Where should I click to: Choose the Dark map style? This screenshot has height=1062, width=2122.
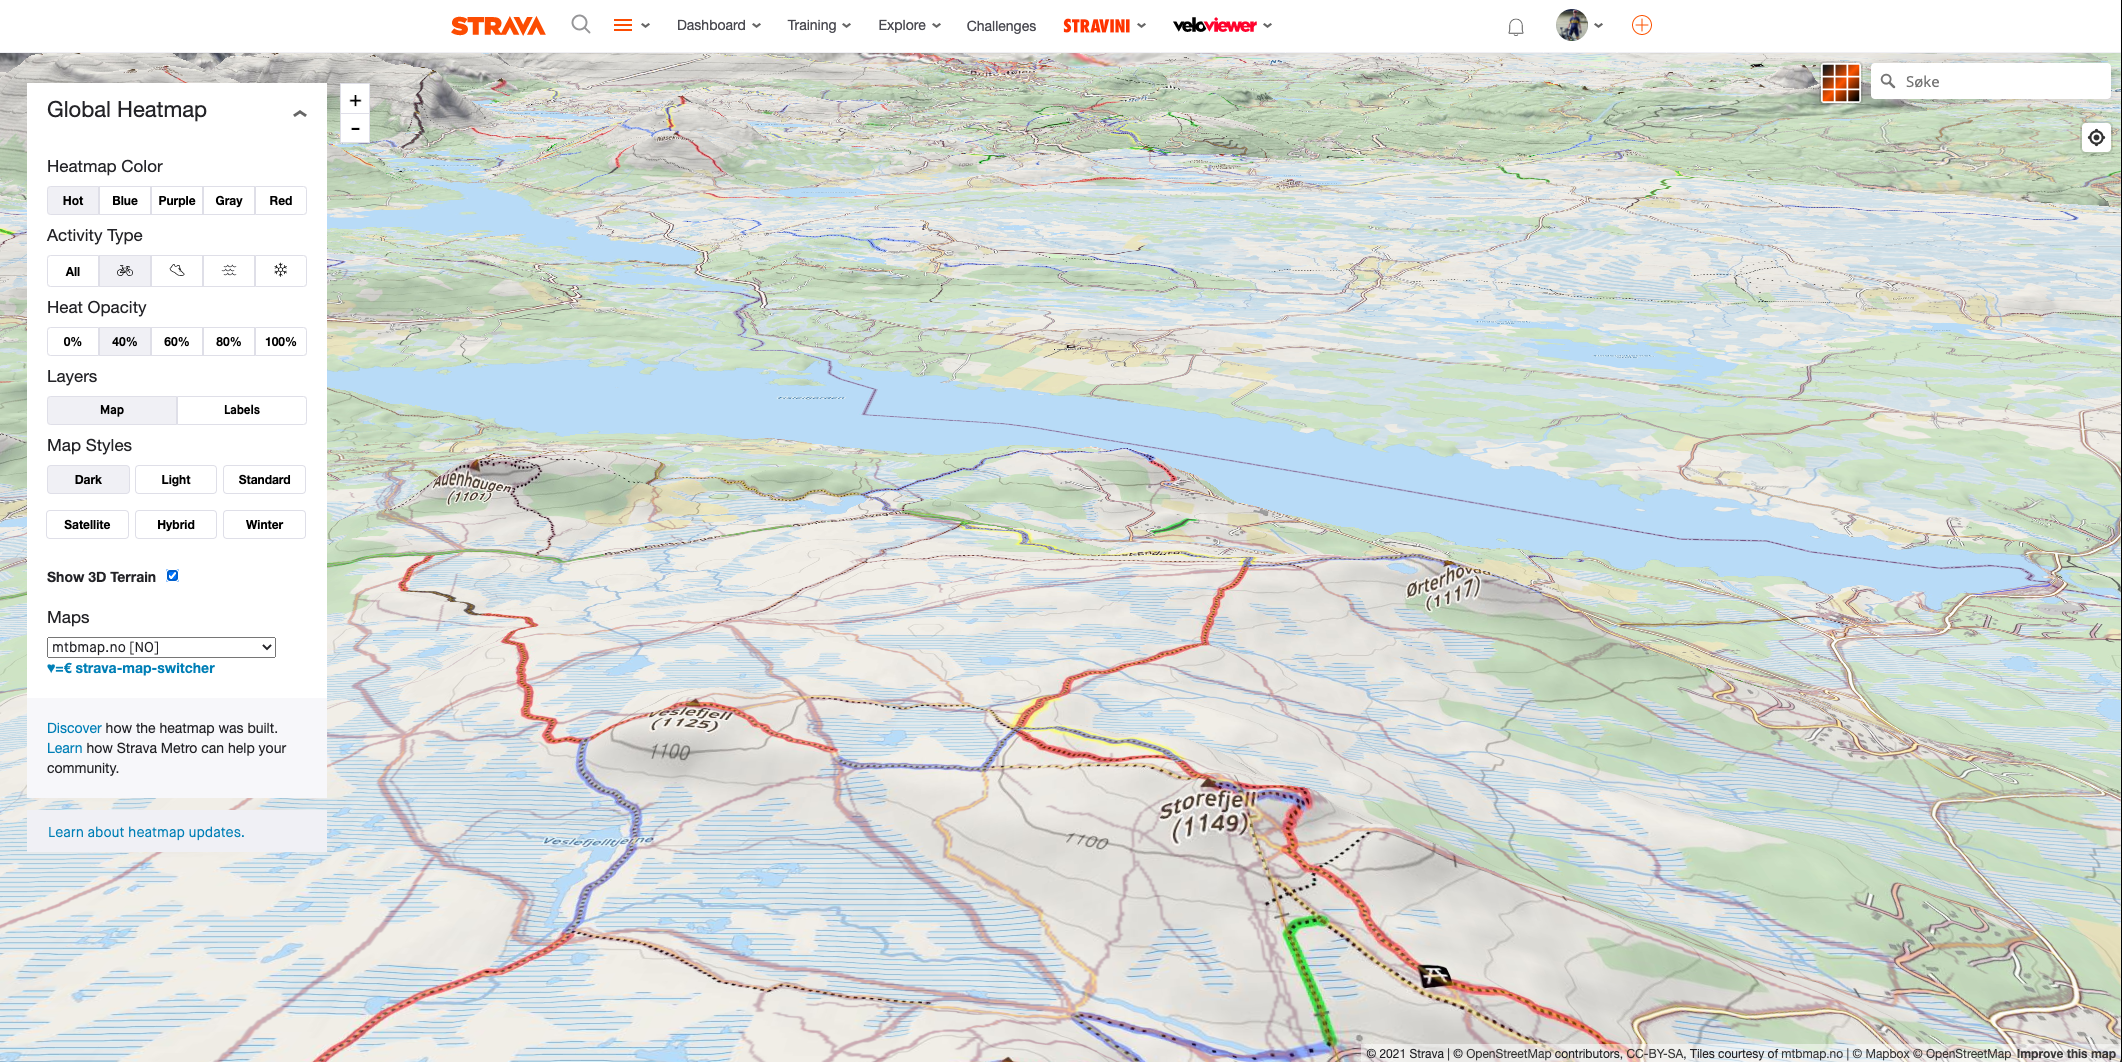click(88, 480)
